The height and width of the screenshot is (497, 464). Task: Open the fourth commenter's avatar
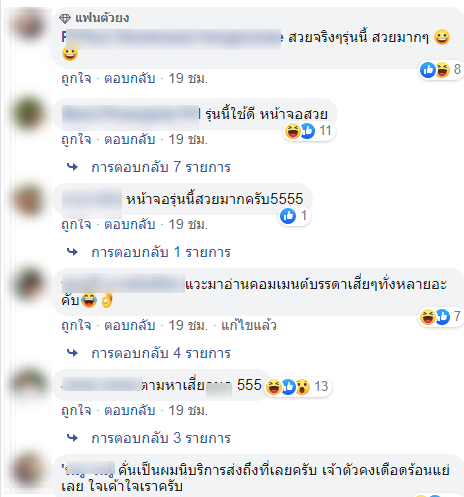point(28,284)
